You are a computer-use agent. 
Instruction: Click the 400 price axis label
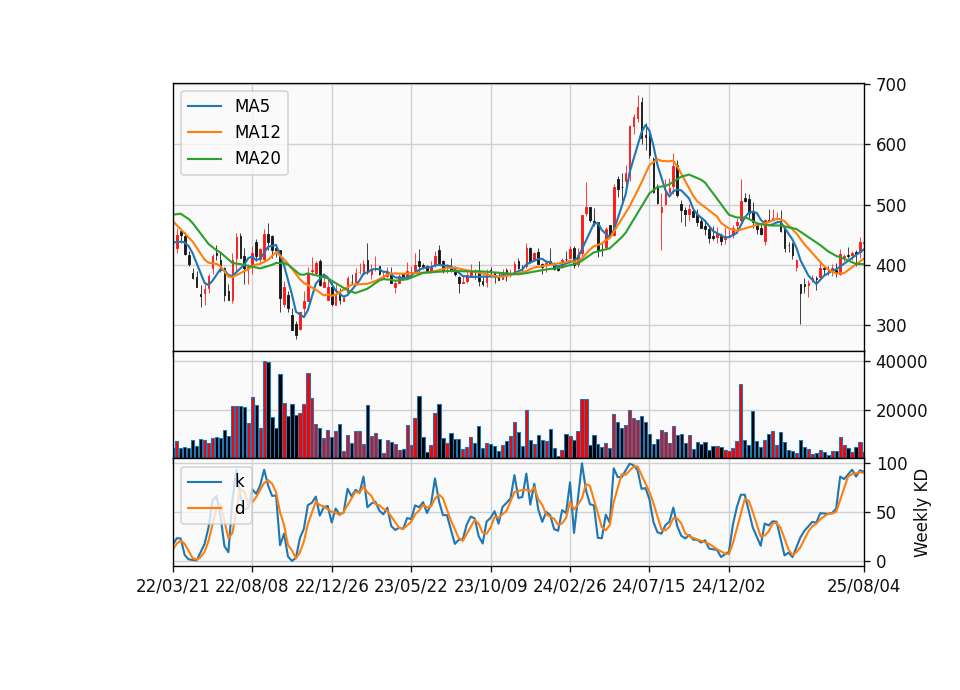891,266
